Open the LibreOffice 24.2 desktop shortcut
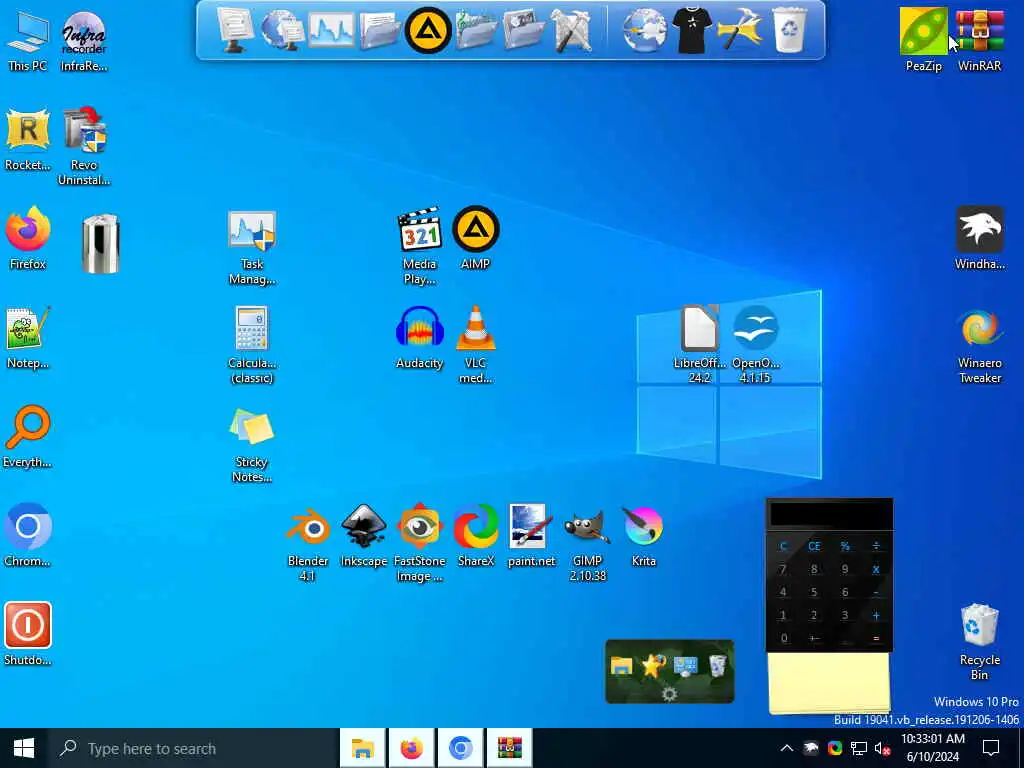 (x=699, y=345)
